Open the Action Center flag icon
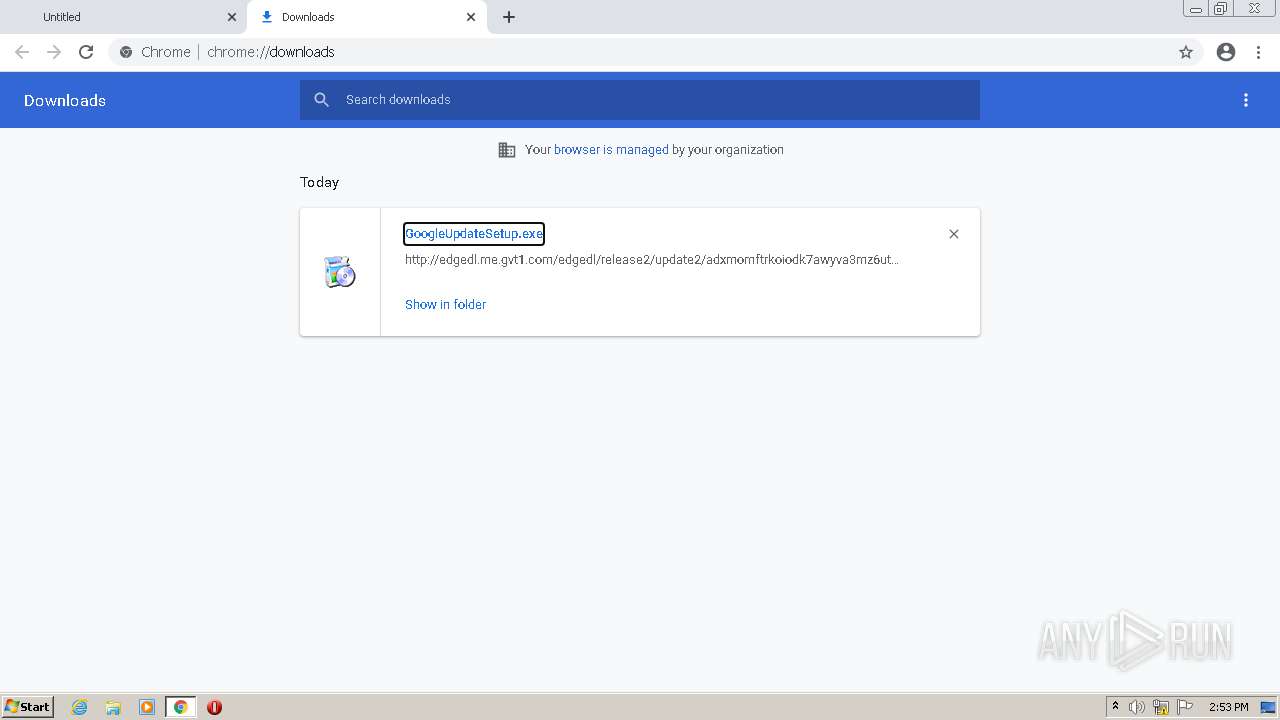 (1185, 707)
